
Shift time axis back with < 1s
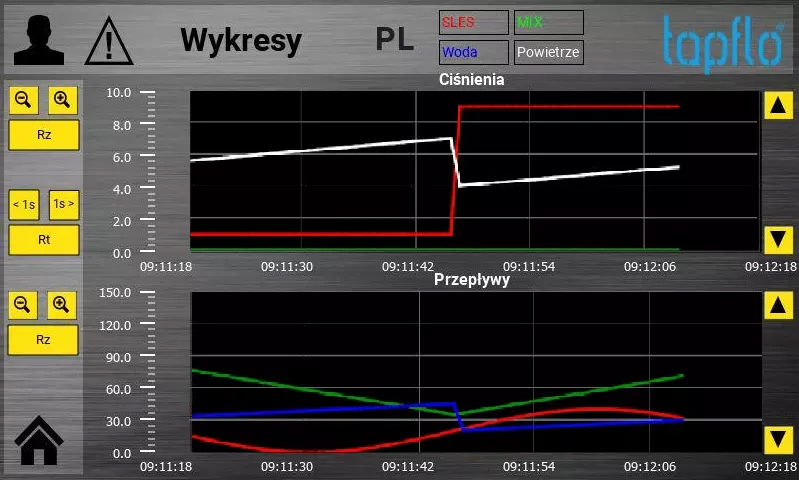(x=24, y=205)
